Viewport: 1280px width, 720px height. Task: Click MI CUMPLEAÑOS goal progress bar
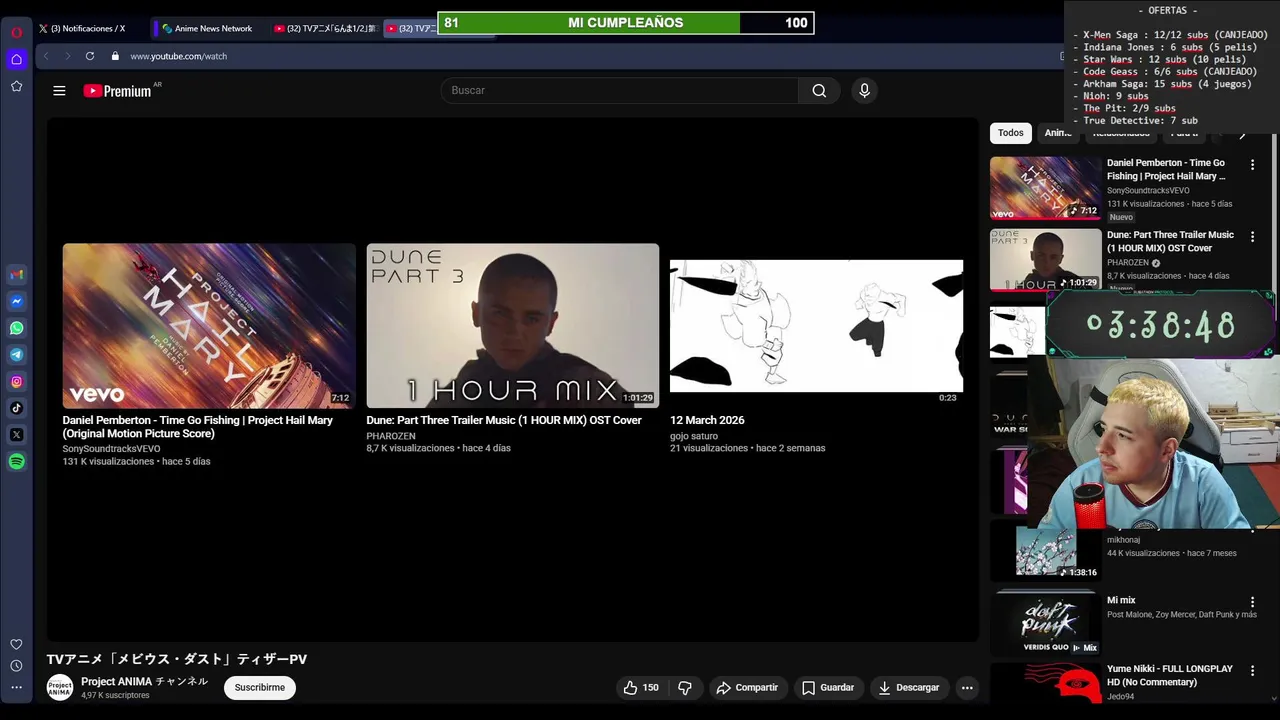coord(626,22)
